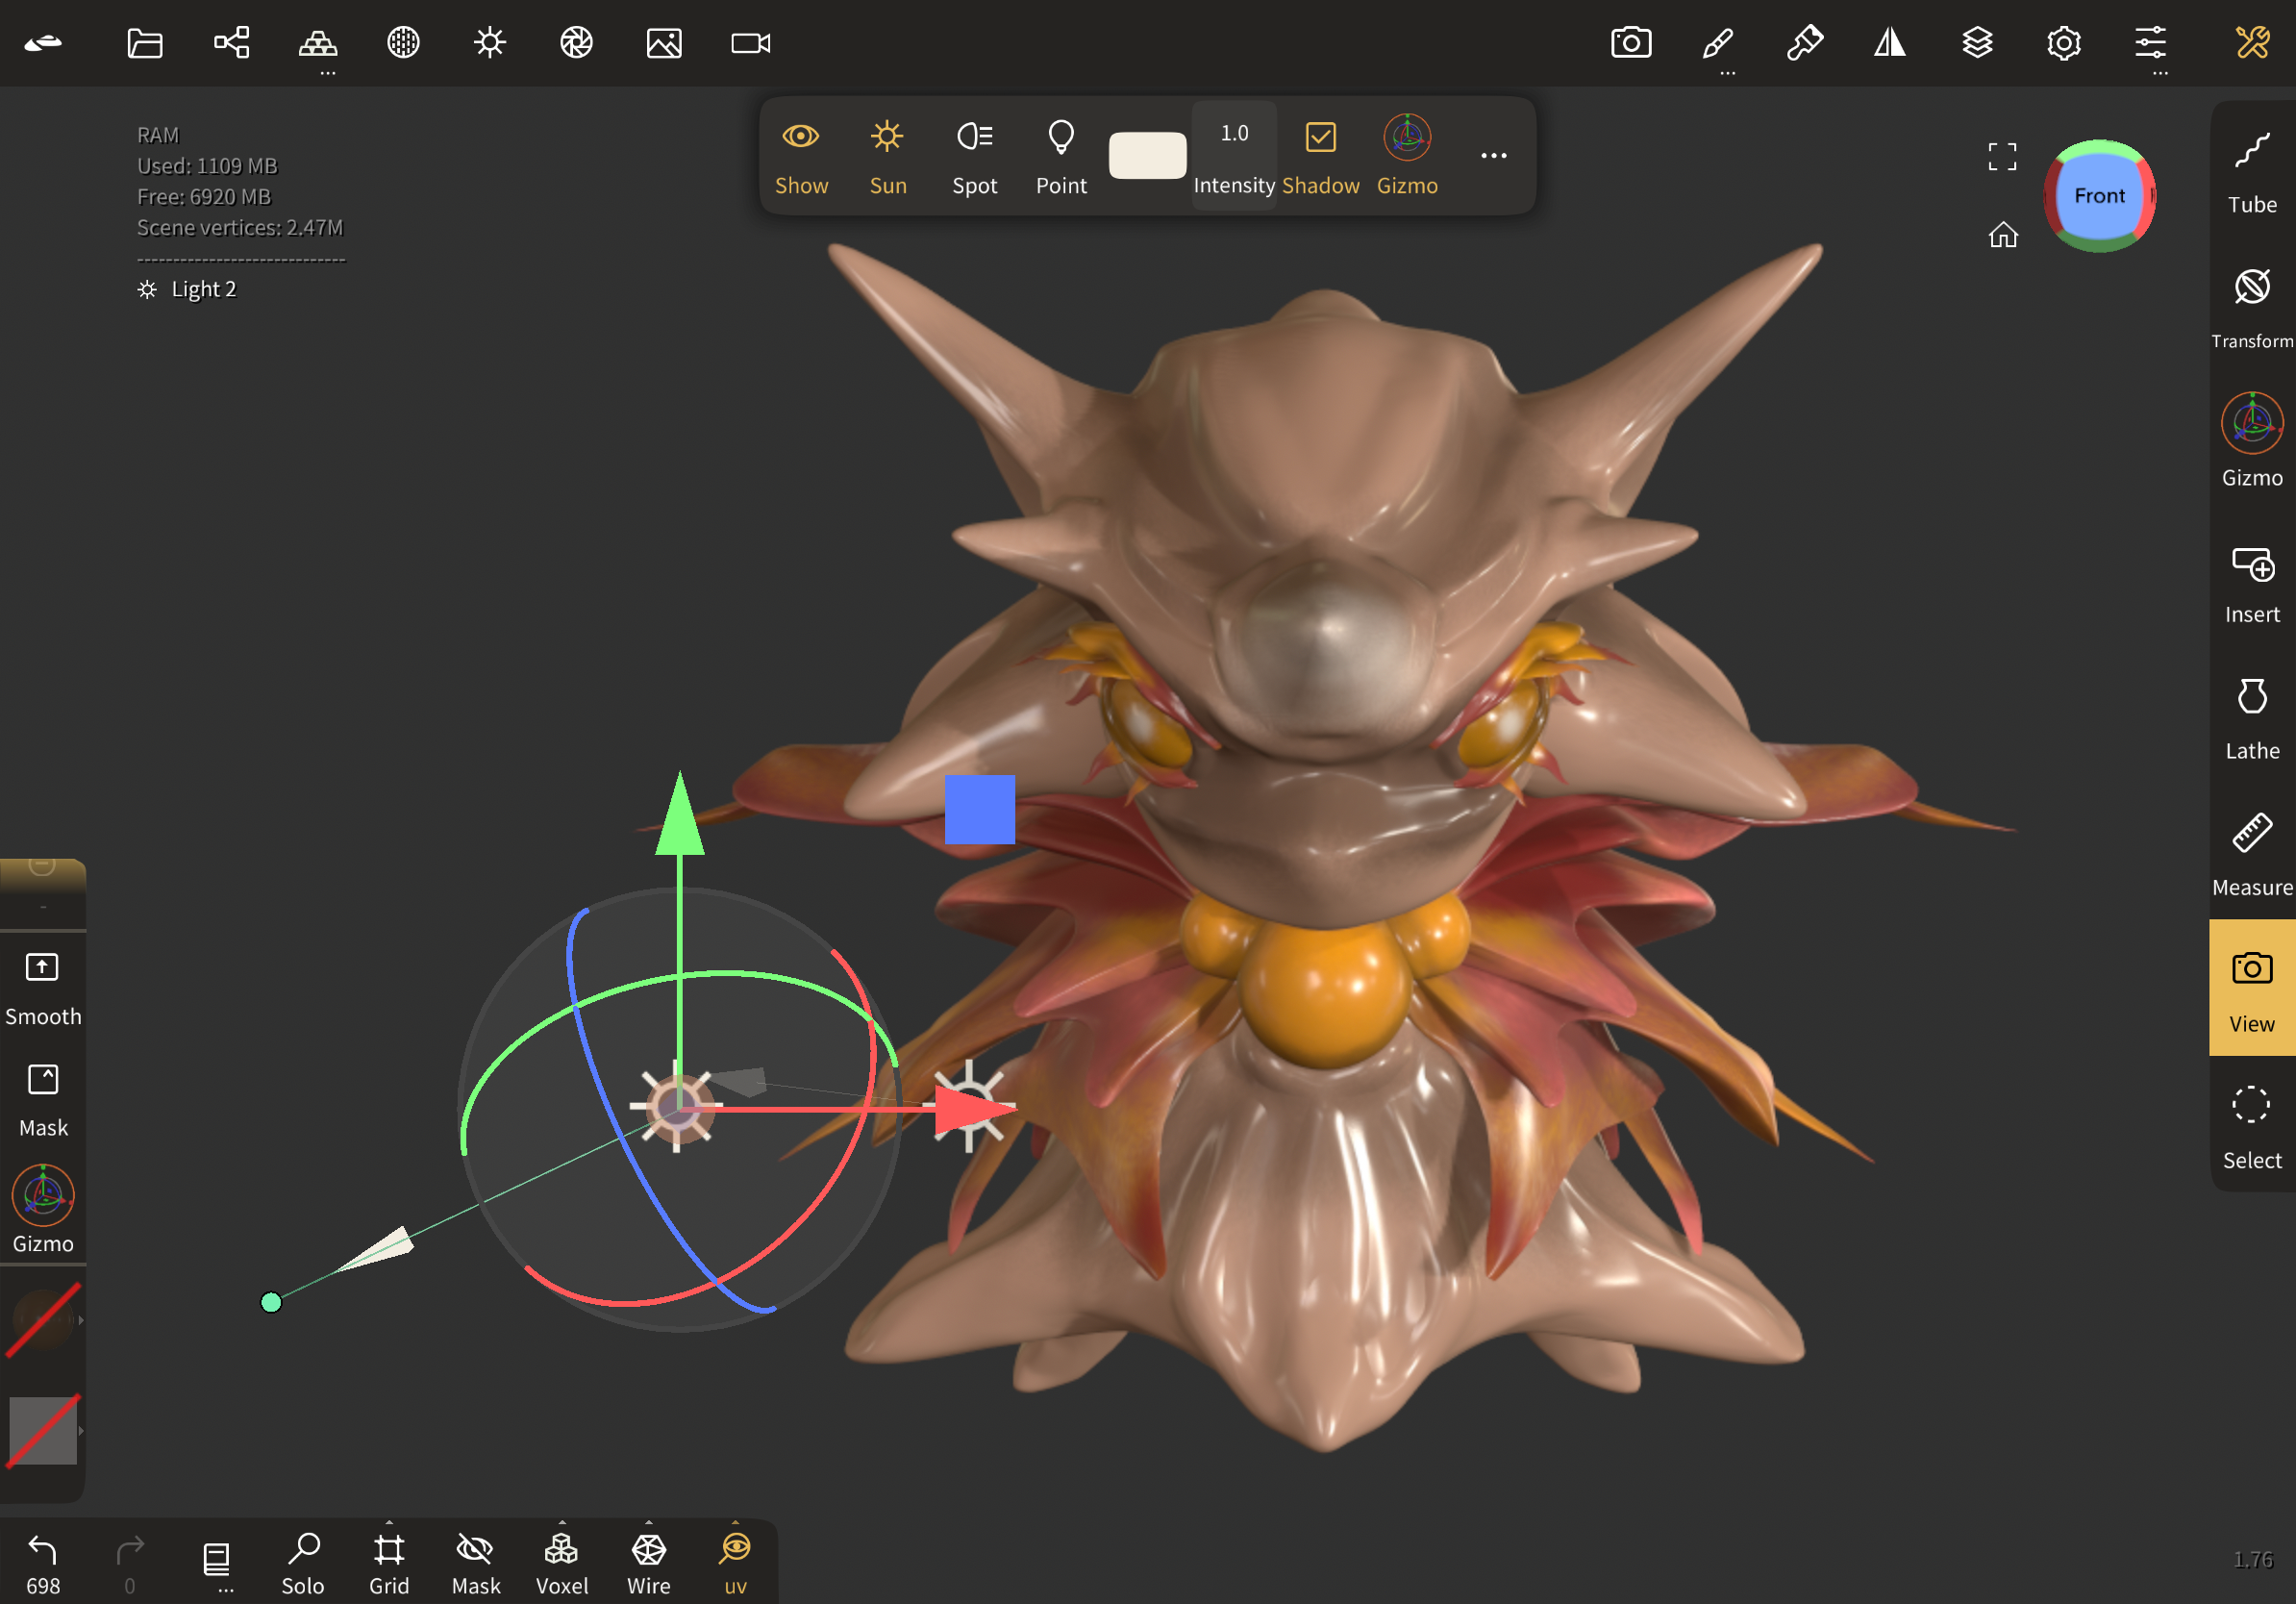Open the Material sphere menu
The height and width of the screenshot is (1604, 2296).
pyautogui.click(x=404, y=43)
